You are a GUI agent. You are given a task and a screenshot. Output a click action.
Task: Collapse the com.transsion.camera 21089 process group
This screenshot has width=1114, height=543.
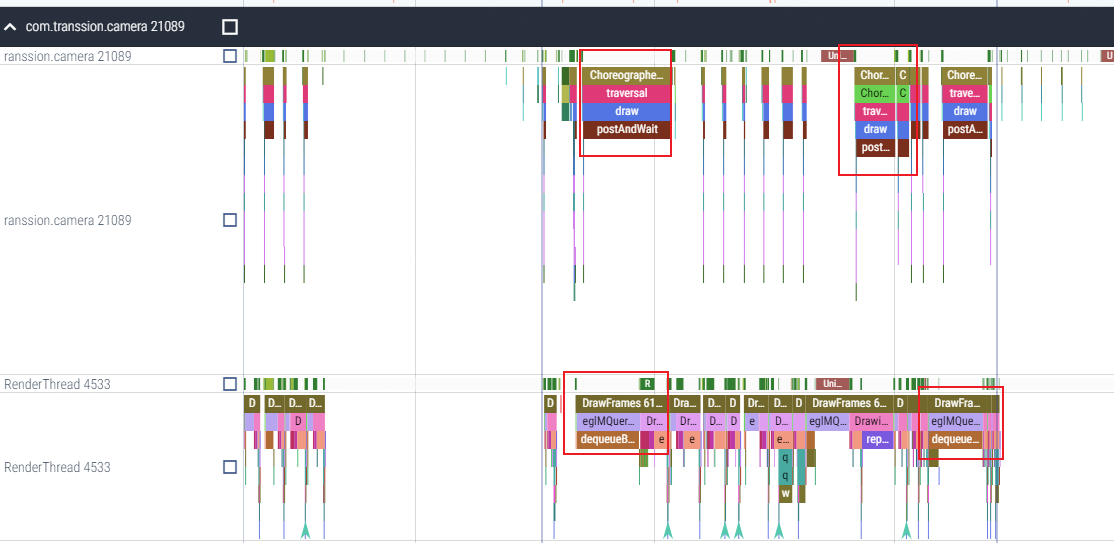coord(10,27)
